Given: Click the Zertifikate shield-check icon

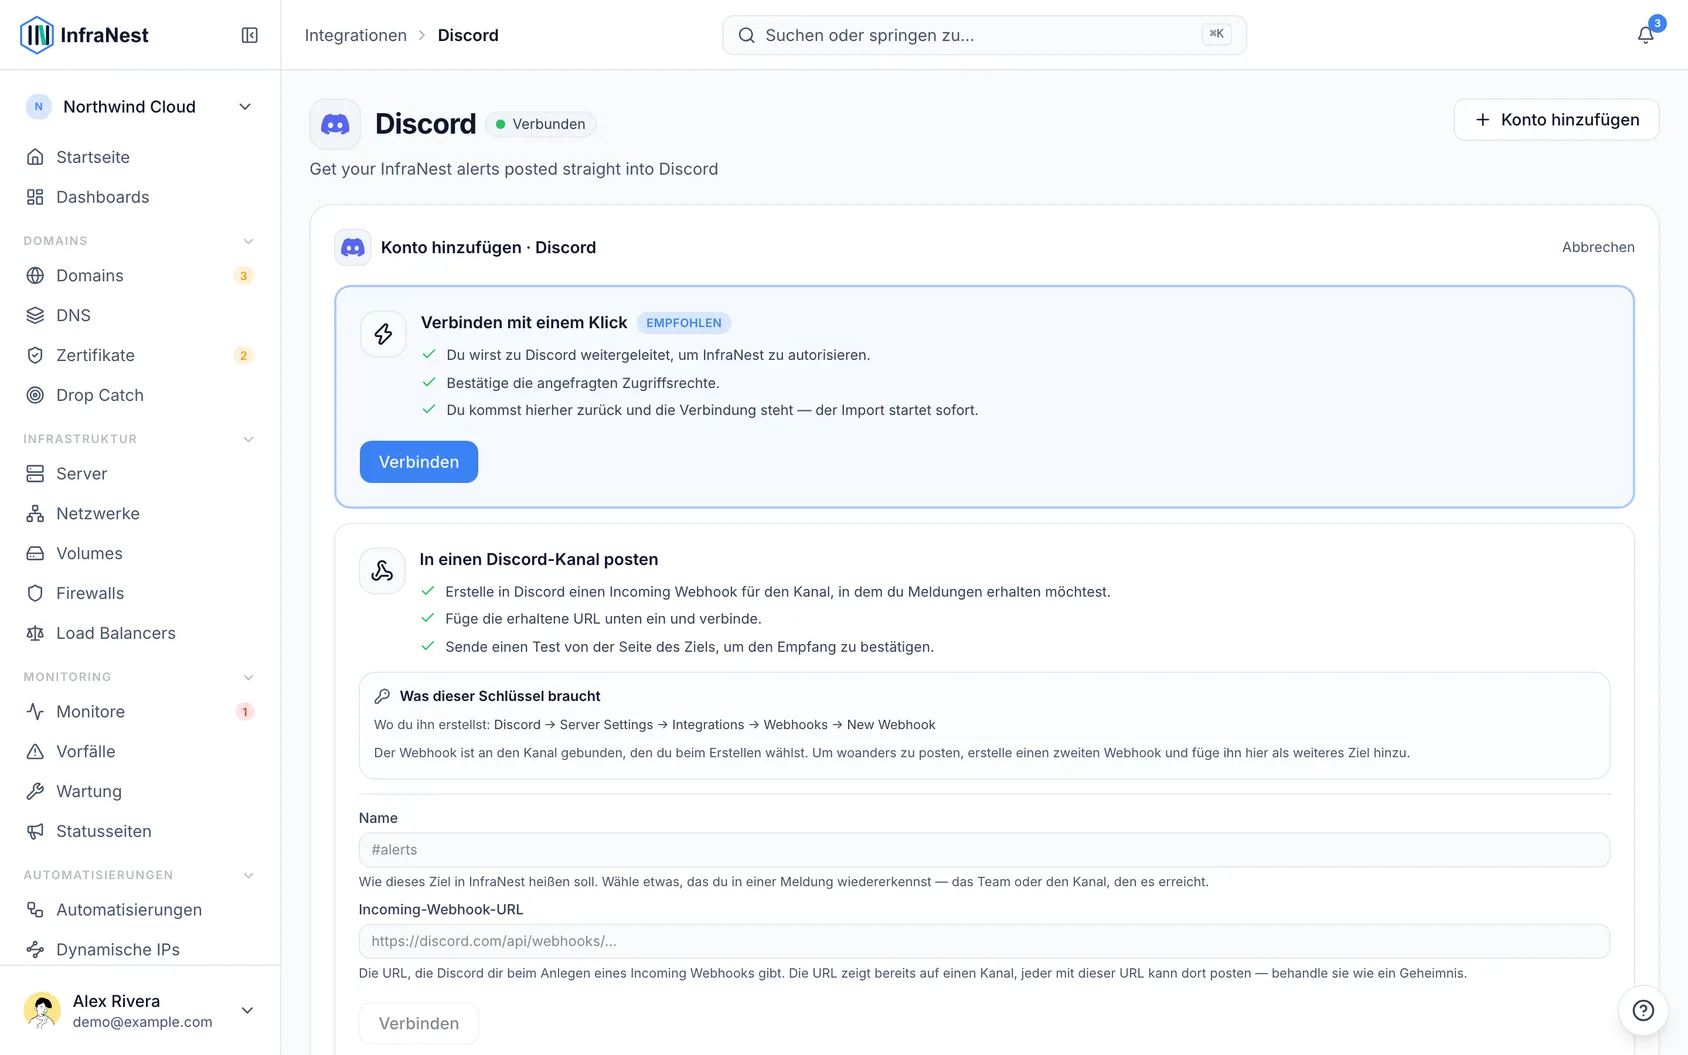Looking at the screenshot, I should [35, 355].
